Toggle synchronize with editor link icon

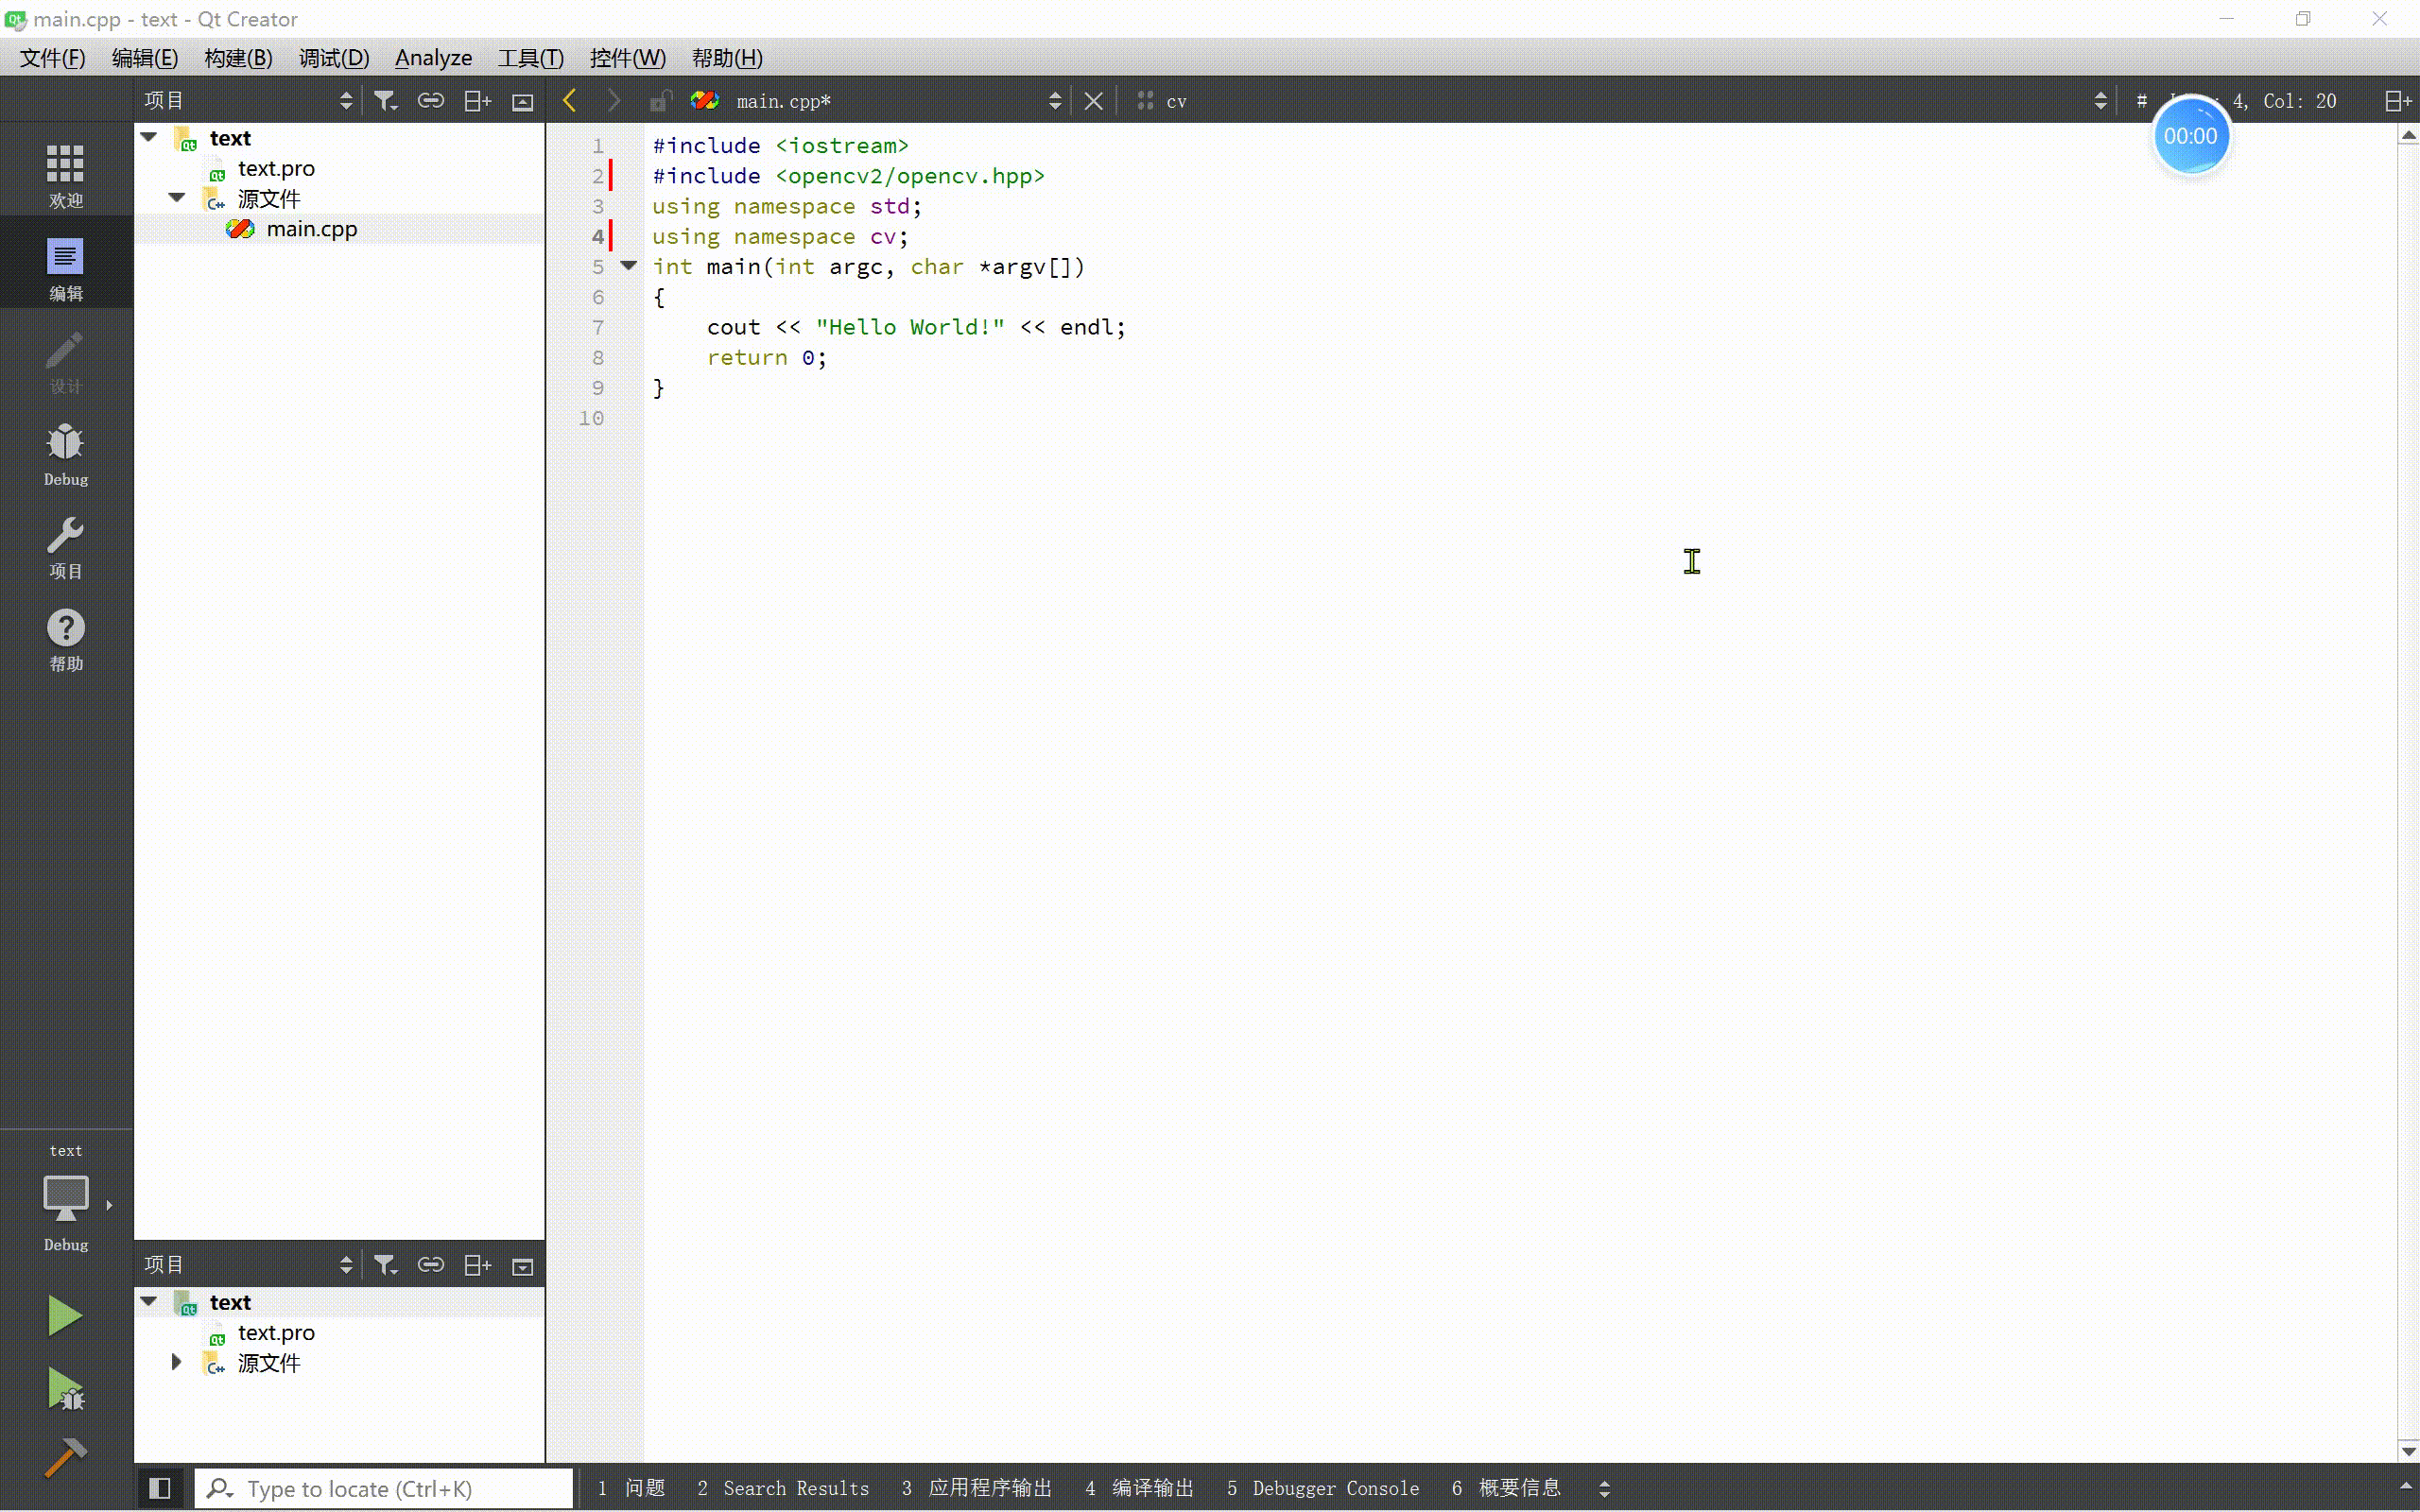click(x=431, y=101)
